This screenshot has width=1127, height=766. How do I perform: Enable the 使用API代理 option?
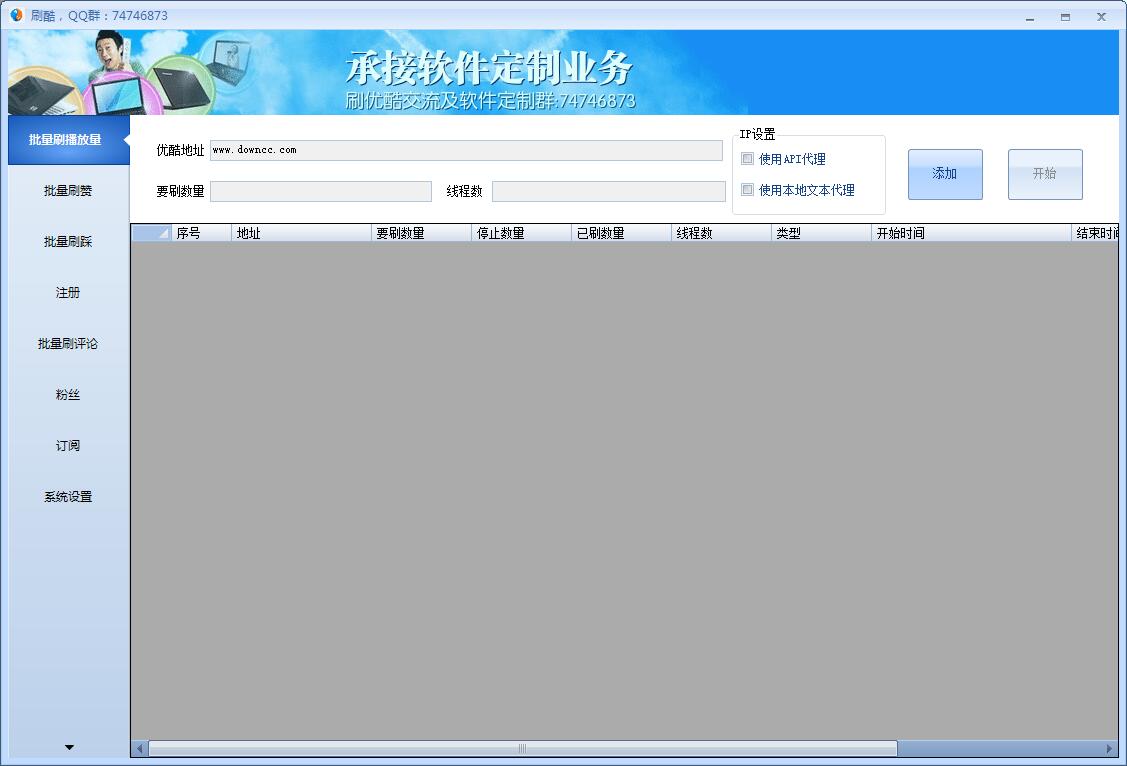click(x=746, y=158)
